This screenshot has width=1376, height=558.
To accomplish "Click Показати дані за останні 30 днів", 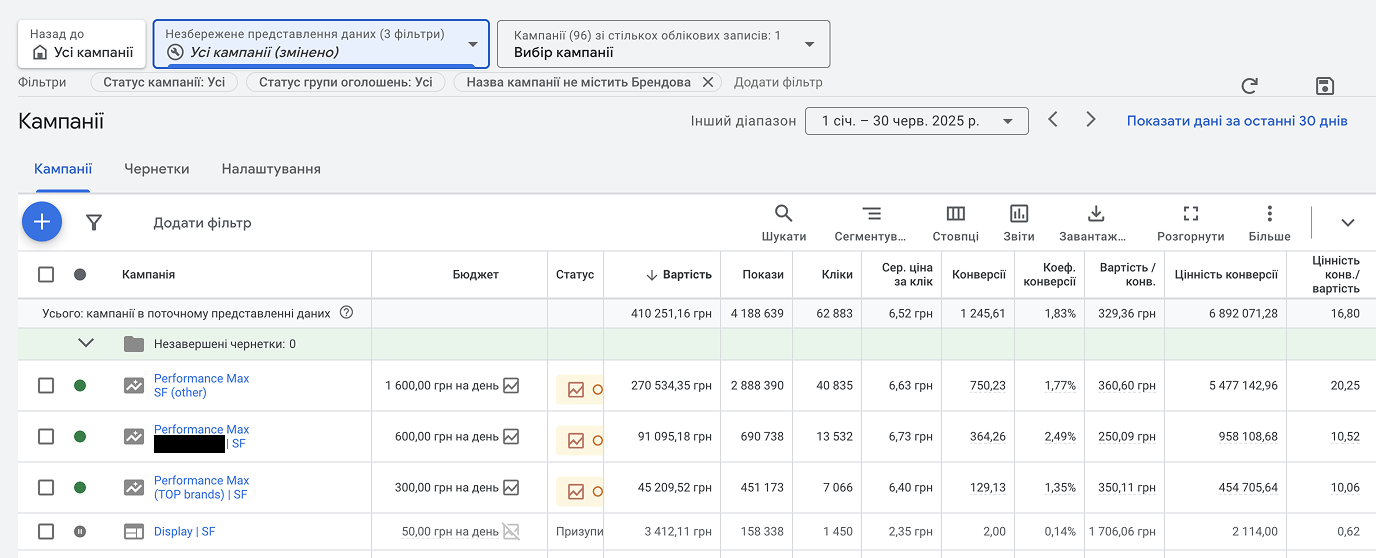I will point(1236,121).
